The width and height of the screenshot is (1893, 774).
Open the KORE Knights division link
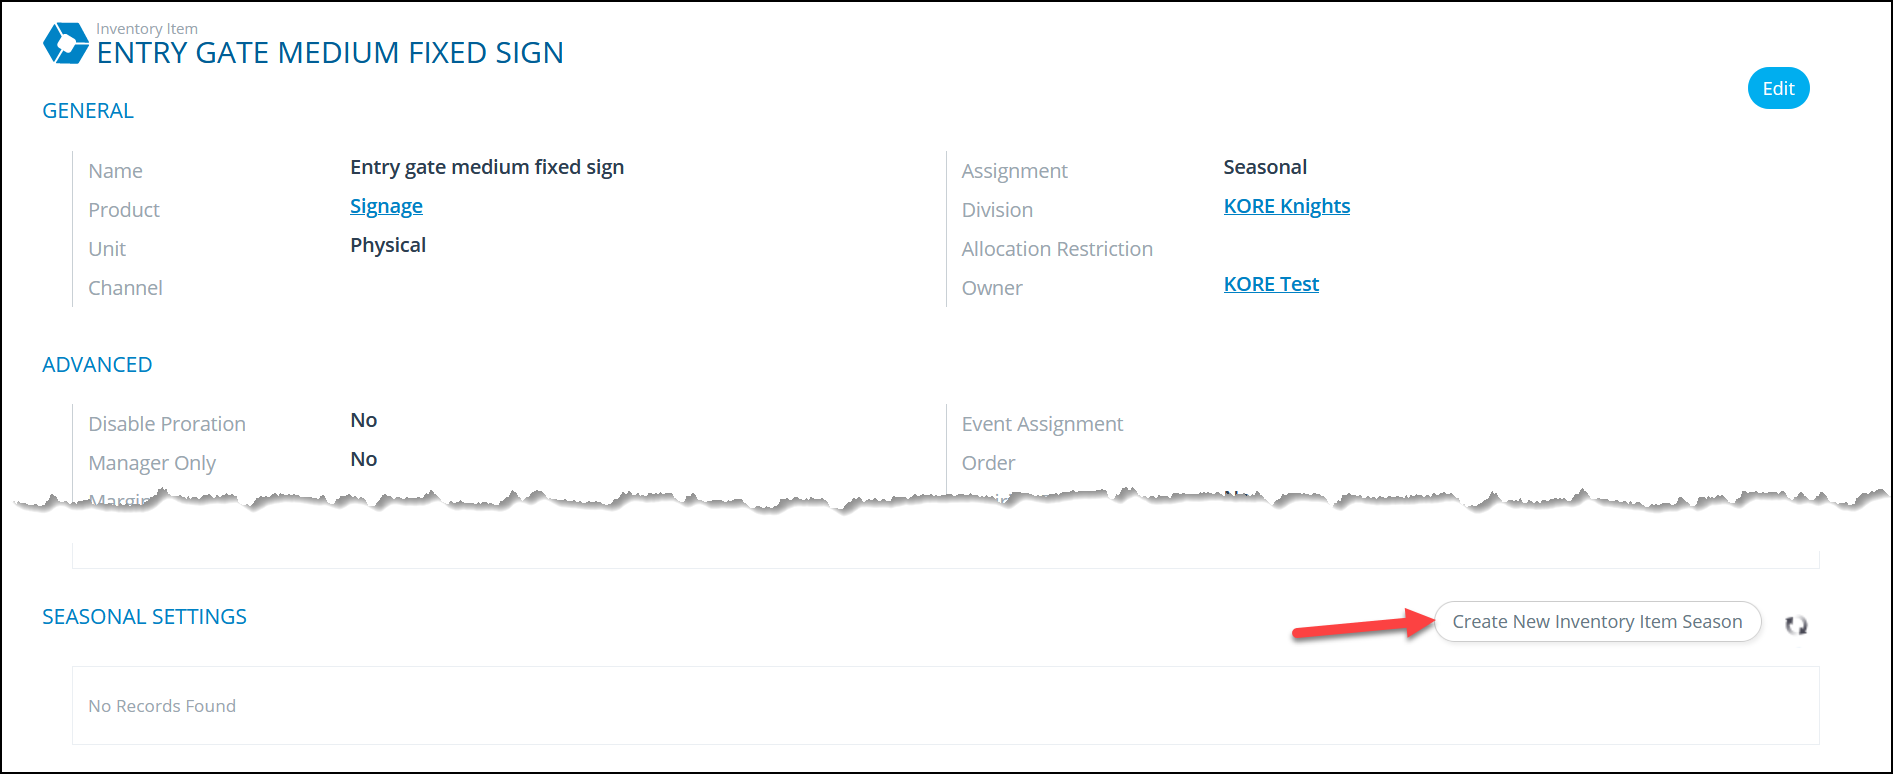pos(1286,206)
